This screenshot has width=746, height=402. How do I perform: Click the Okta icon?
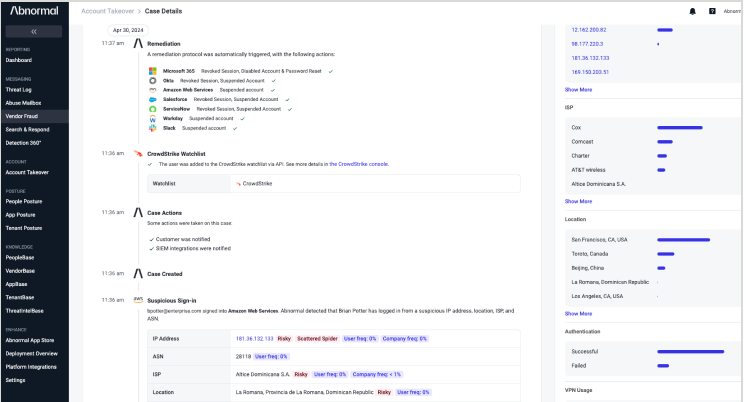[x=153, y=80]
